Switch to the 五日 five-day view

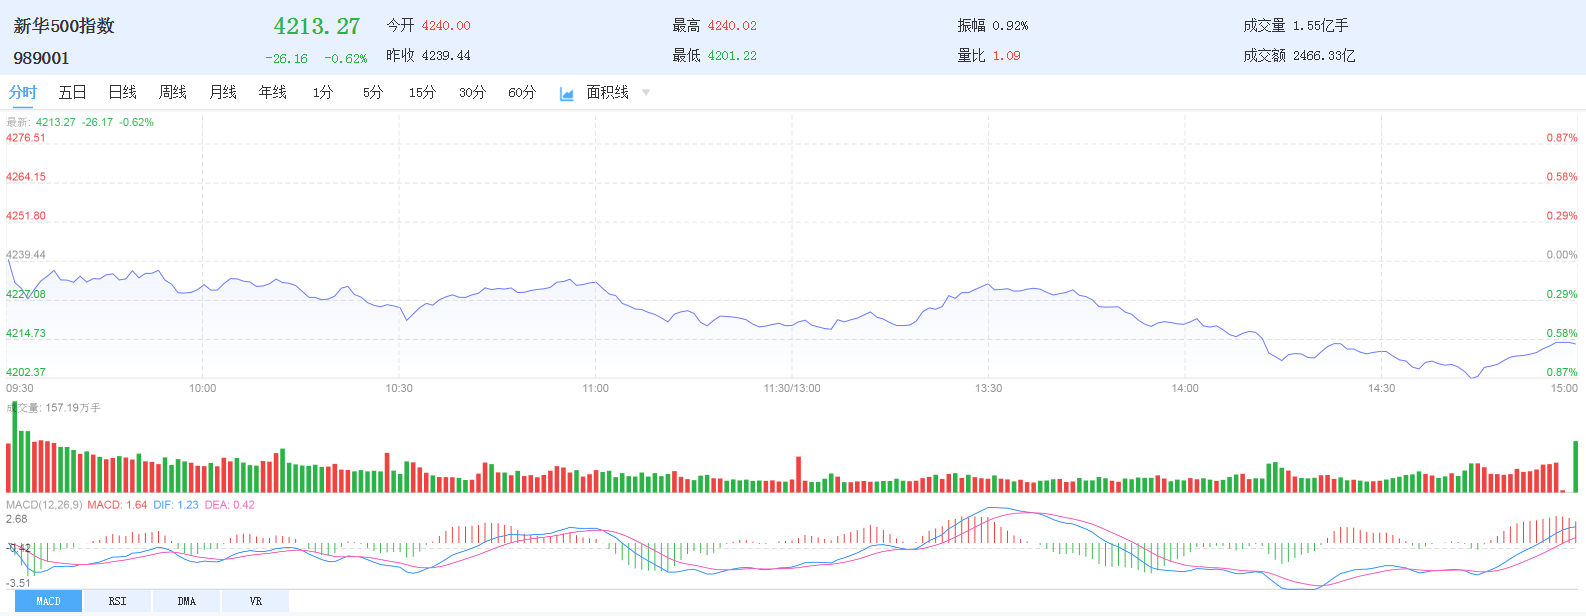click(73, 92)
